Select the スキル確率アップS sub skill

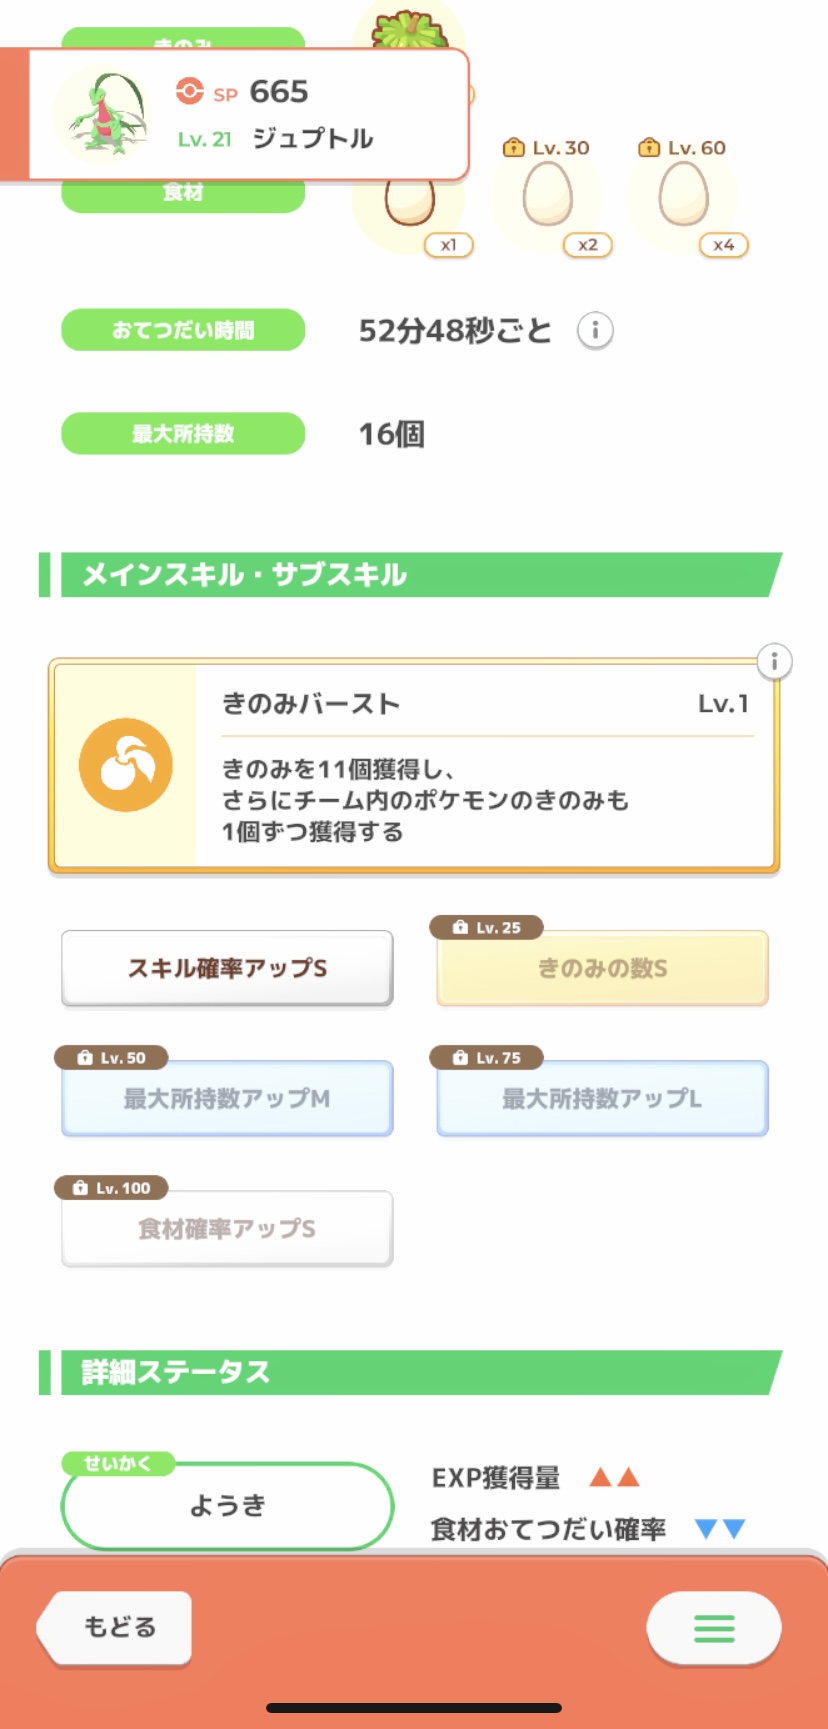pos(227,968)
